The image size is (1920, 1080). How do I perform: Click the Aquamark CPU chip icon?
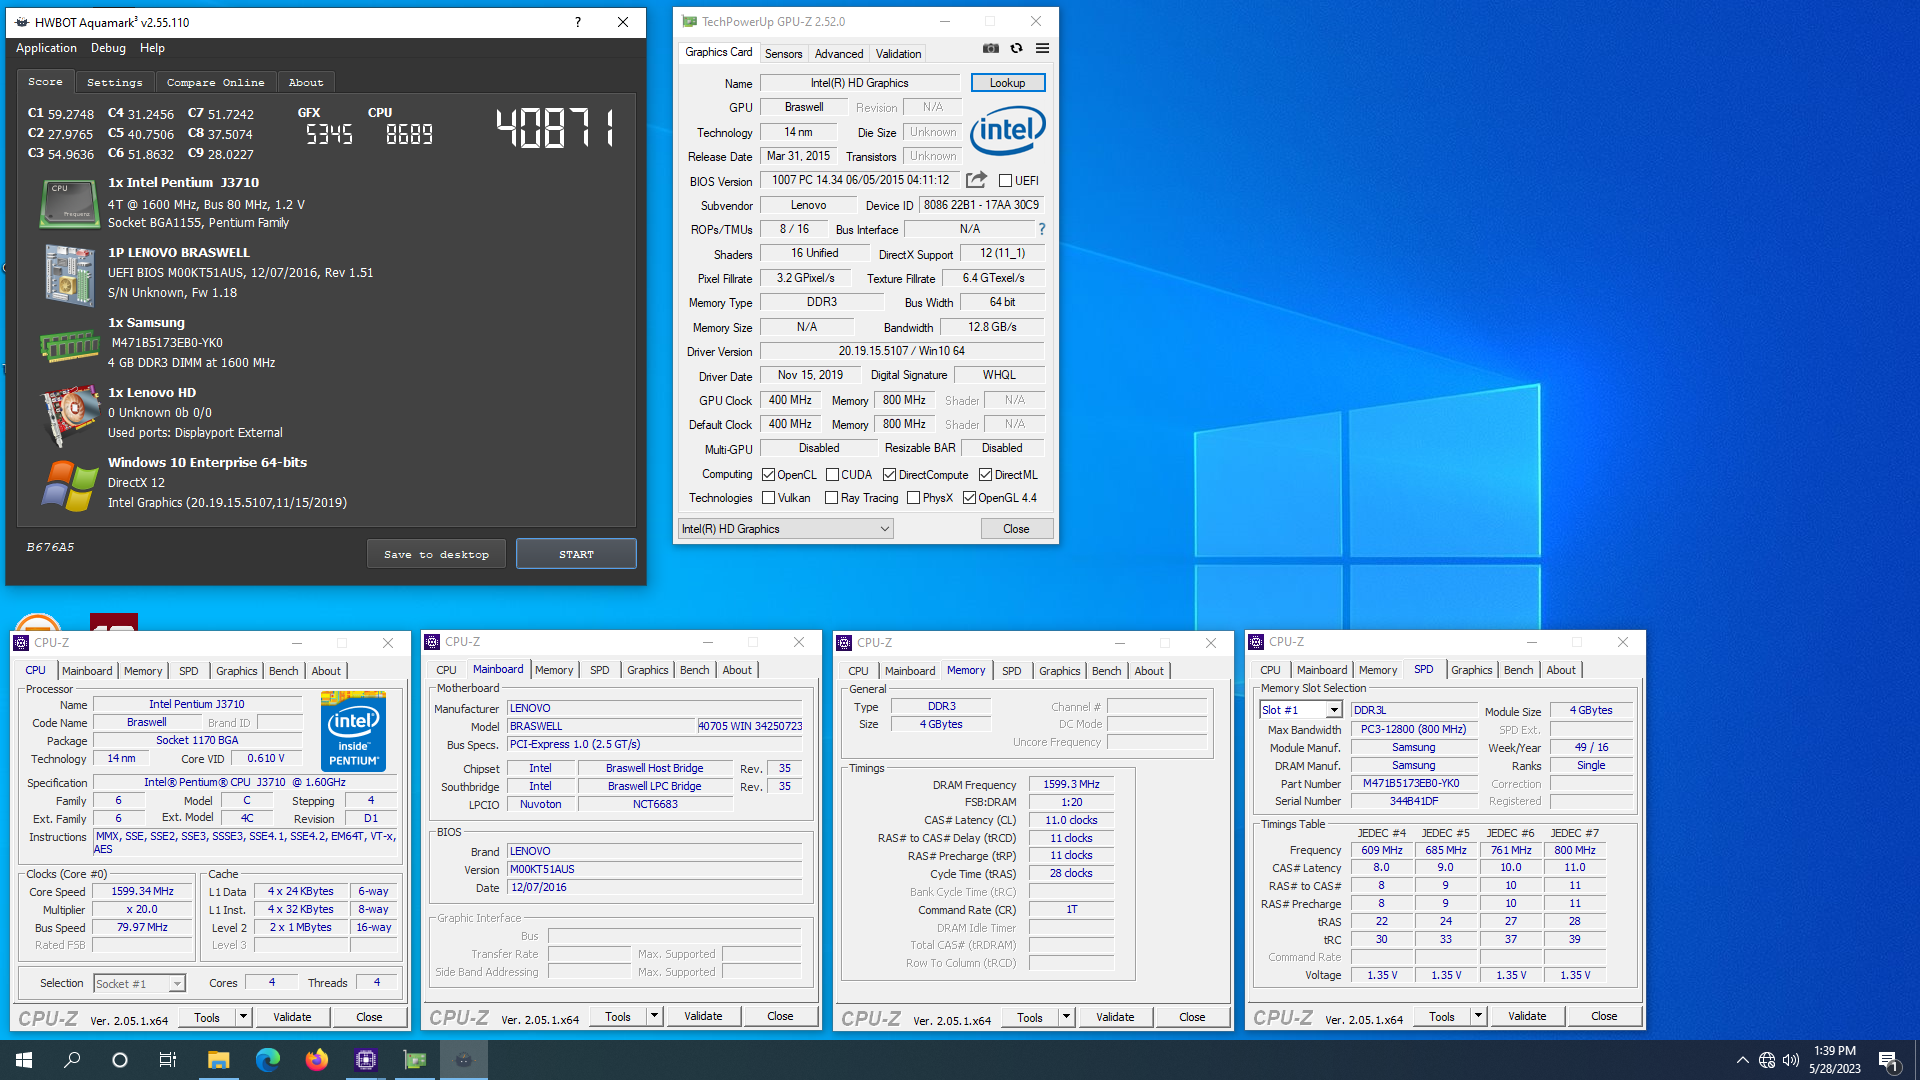click(x=68, y=203)
